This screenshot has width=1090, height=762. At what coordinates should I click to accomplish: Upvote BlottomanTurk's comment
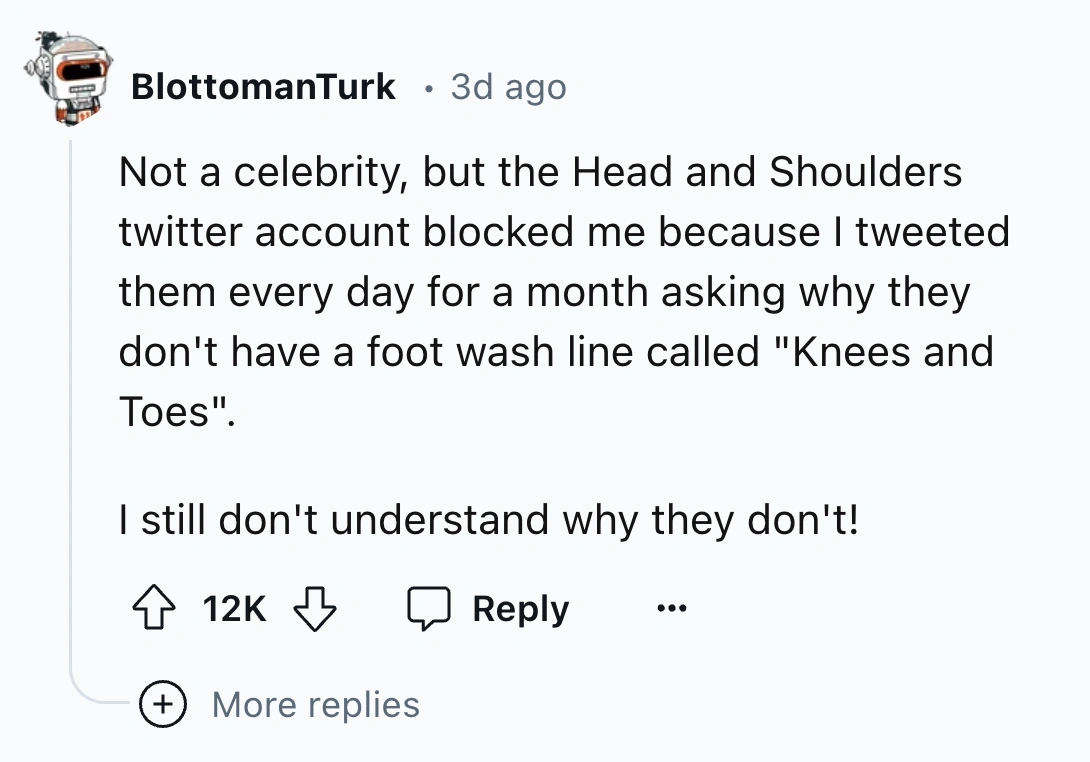pos(152,609)
